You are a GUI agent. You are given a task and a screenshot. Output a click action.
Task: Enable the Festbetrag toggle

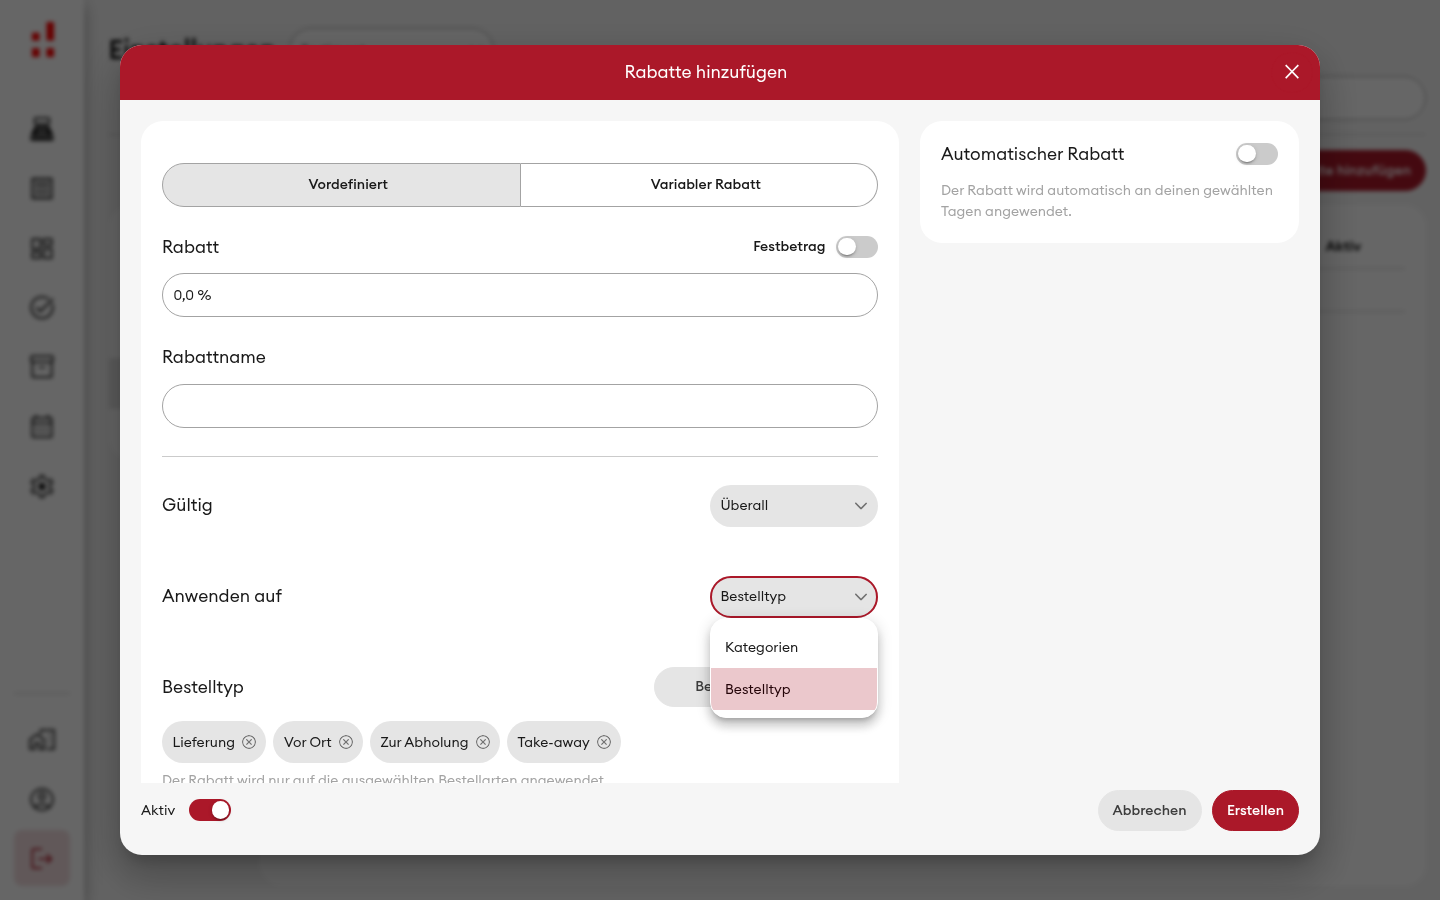tap(857, 247)
